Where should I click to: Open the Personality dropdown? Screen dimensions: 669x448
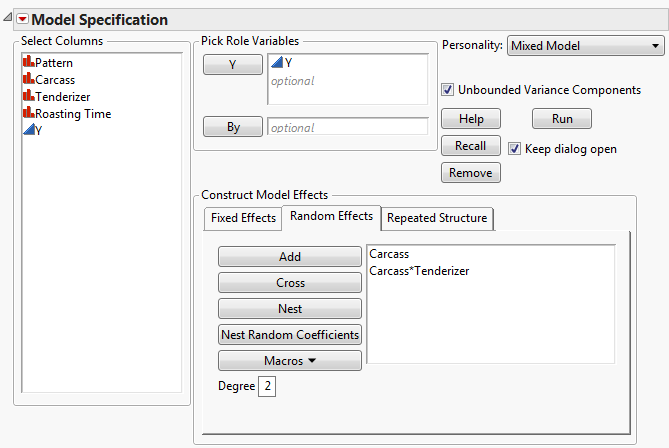[586, 45]
